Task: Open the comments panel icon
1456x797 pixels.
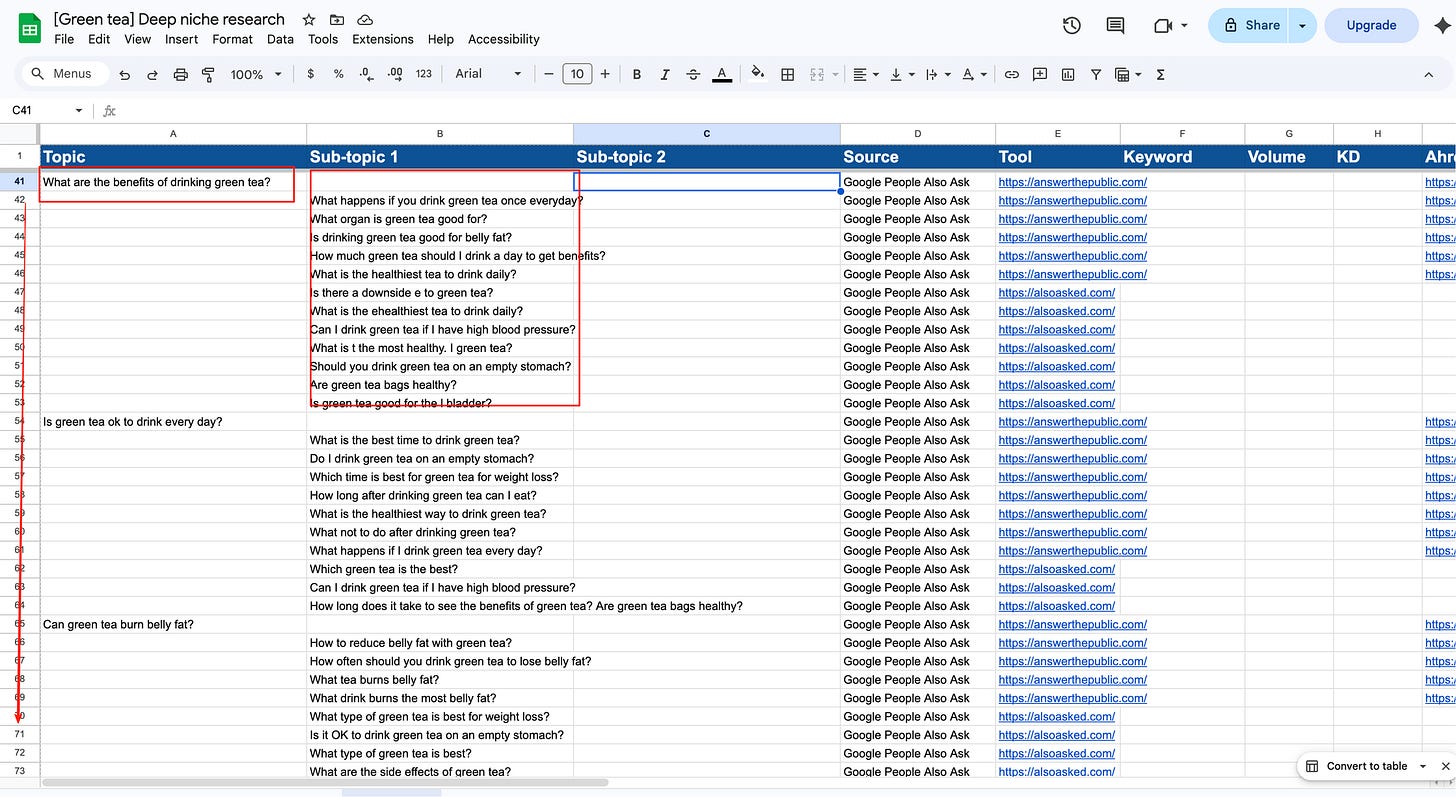Action: [1115, 26]
